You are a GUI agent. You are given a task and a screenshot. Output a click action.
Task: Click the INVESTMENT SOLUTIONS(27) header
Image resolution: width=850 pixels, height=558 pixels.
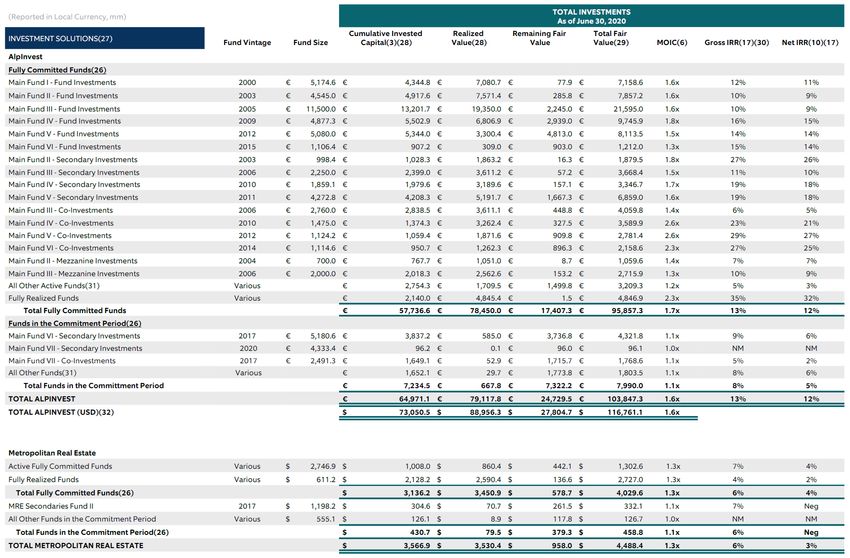point(105,39)
